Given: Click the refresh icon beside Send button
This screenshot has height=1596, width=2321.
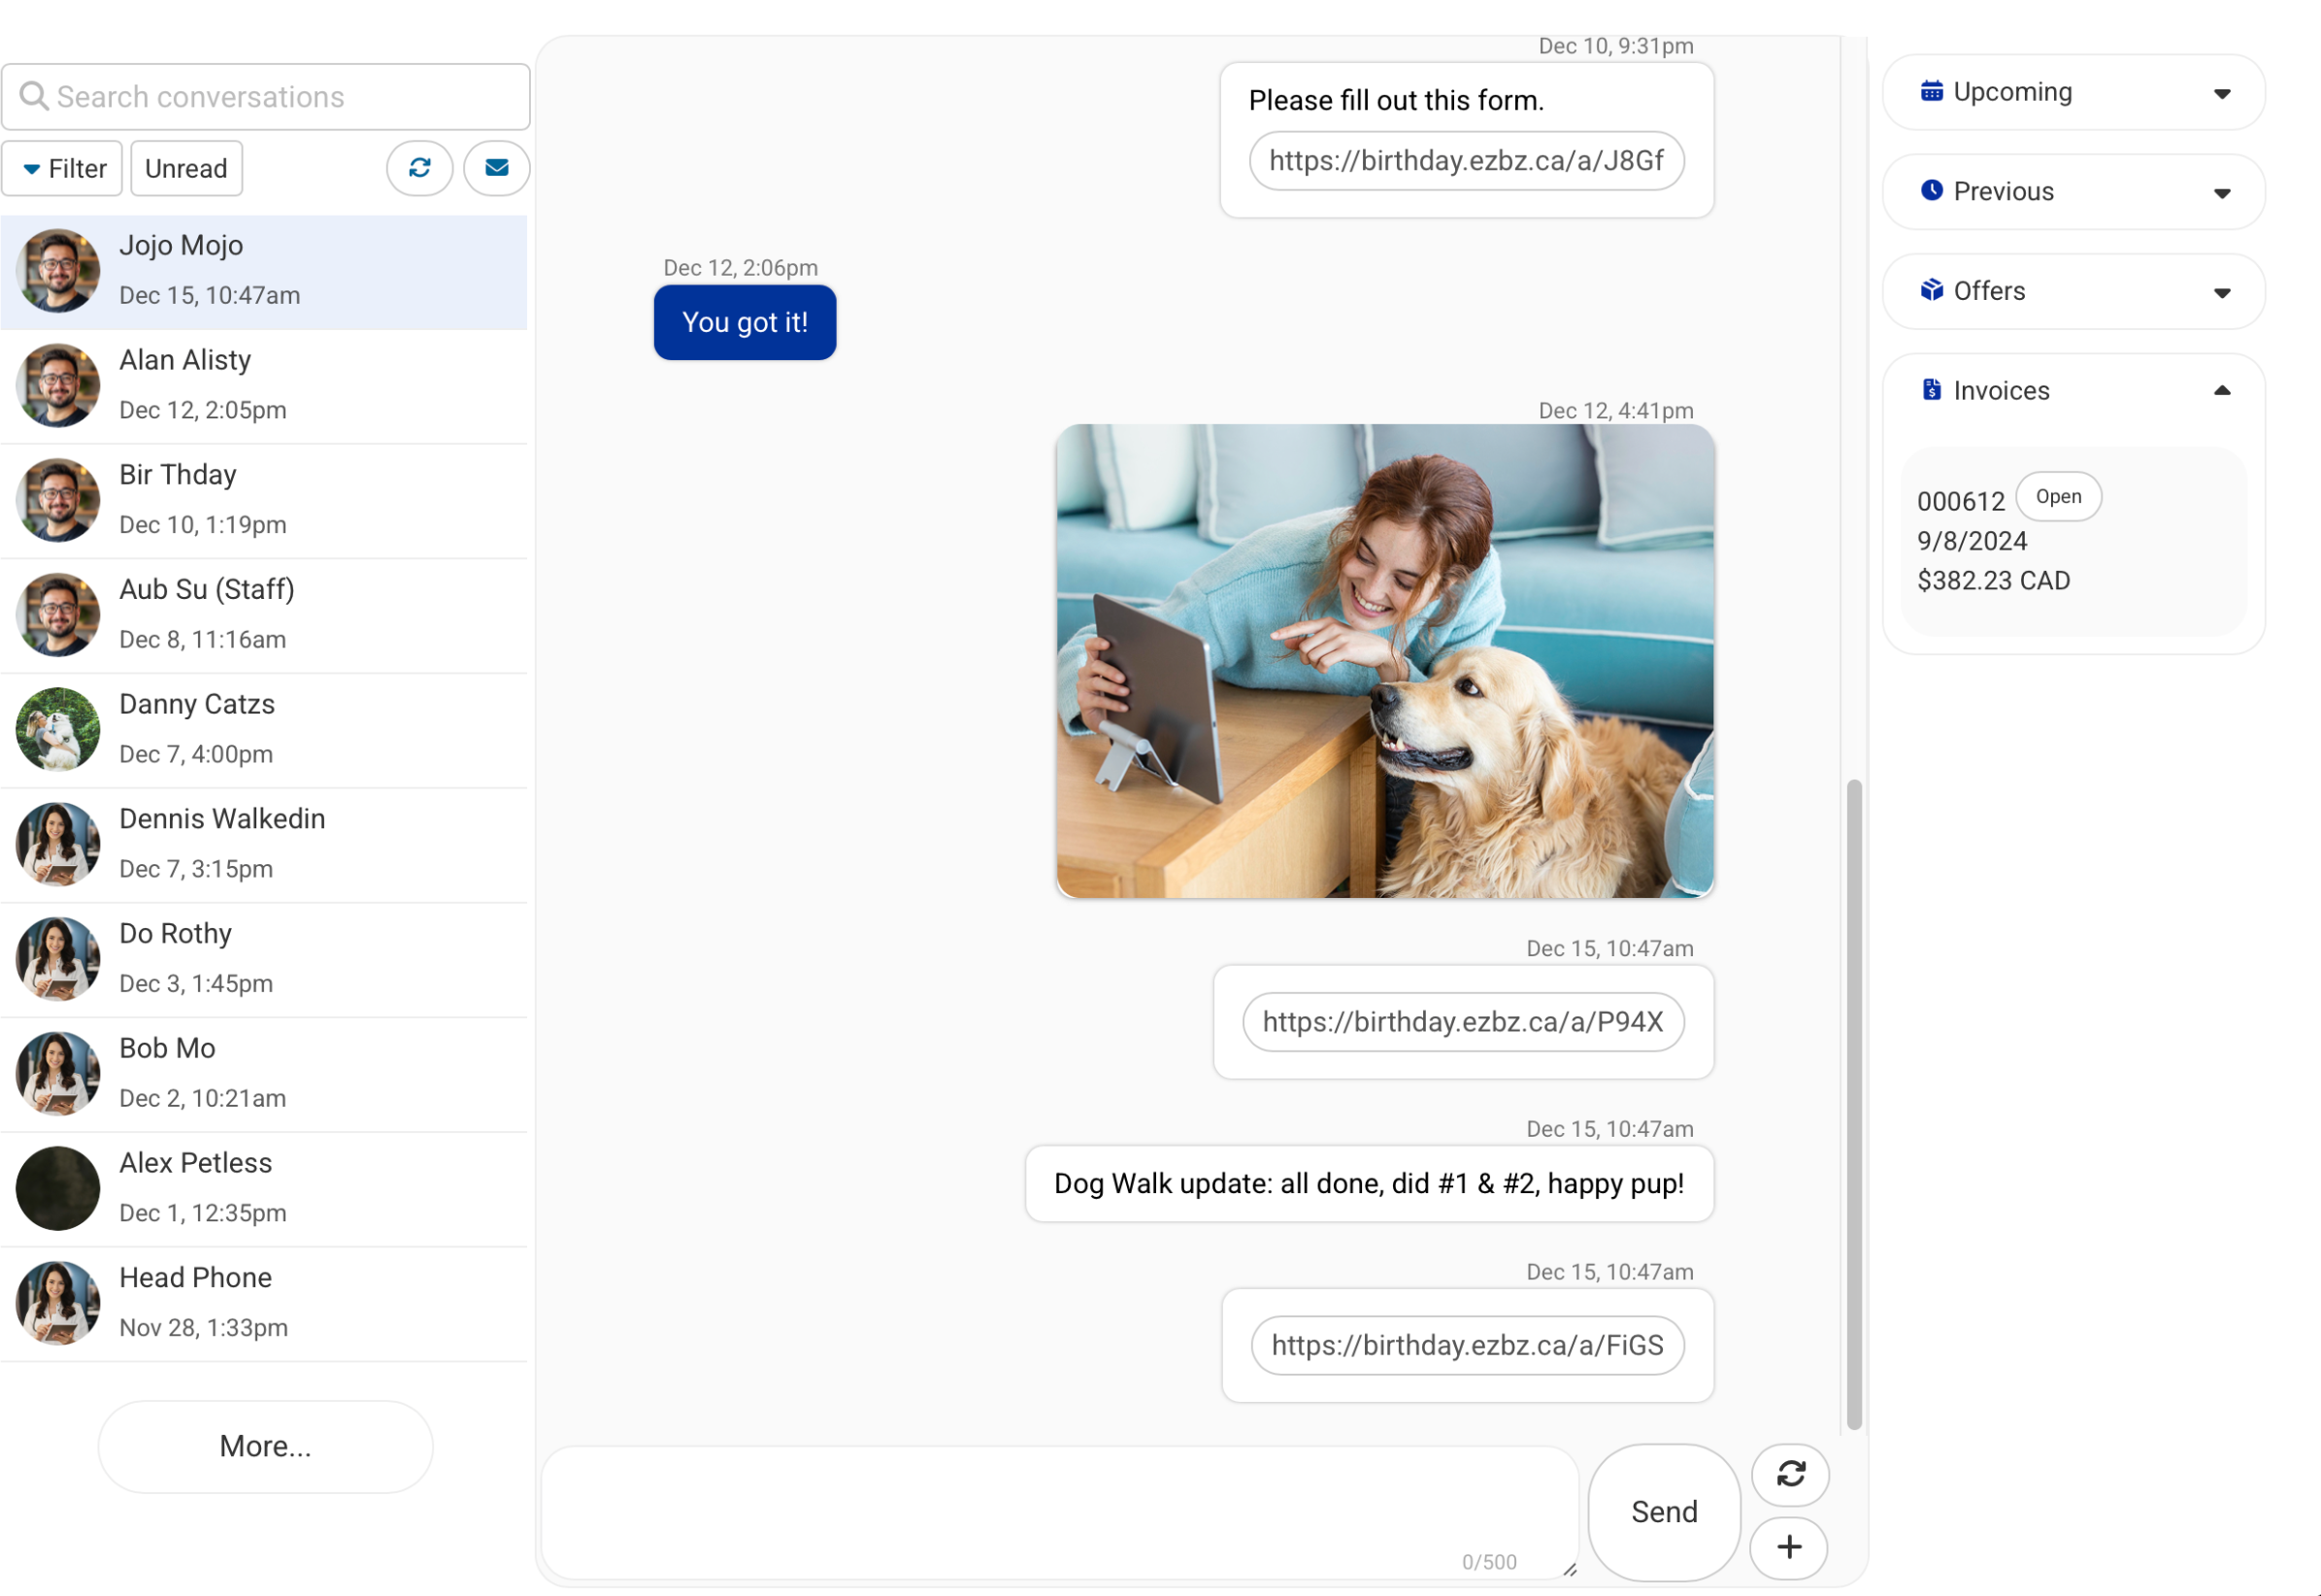Looking at the screenshot, I should click(x=1790, y=1474).
